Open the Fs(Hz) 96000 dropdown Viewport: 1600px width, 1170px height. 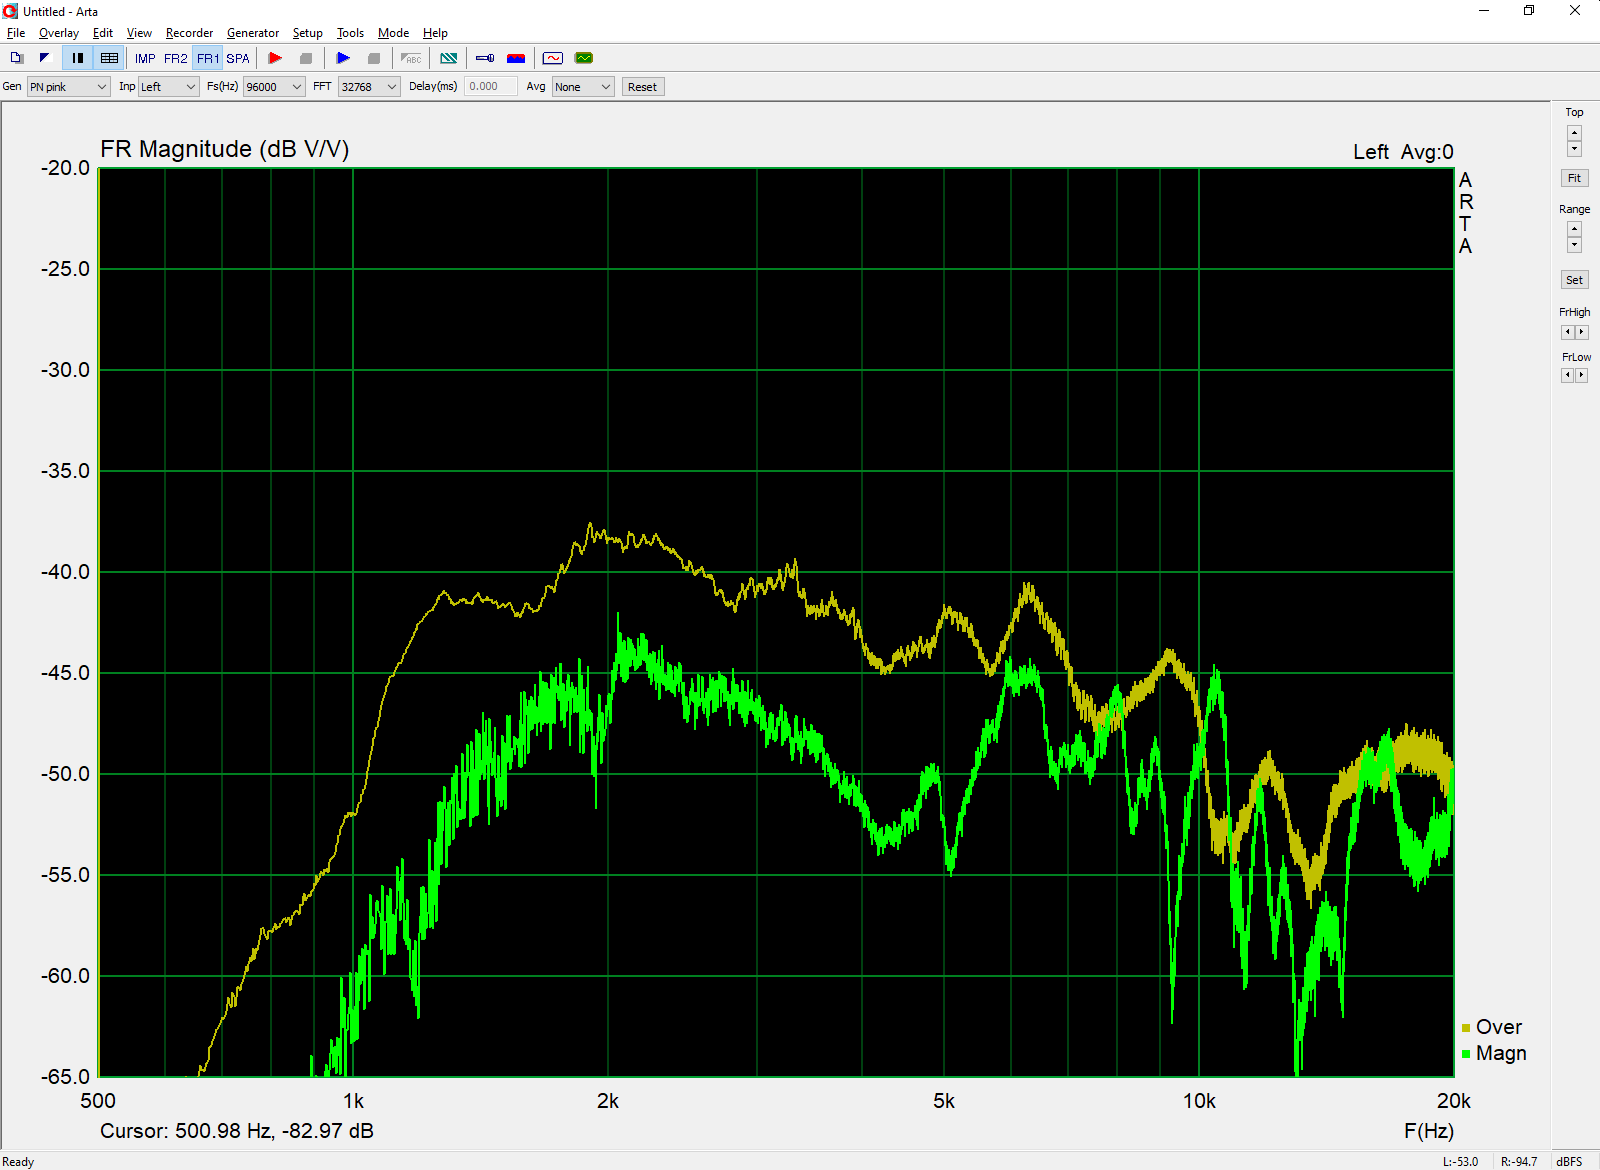[274, 87]
